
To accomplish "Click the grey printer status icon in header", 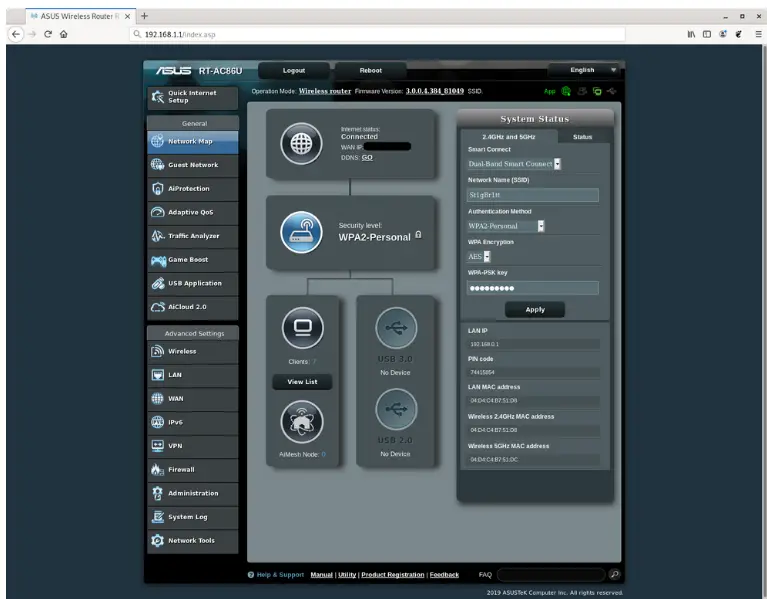I will pos(582,91).
